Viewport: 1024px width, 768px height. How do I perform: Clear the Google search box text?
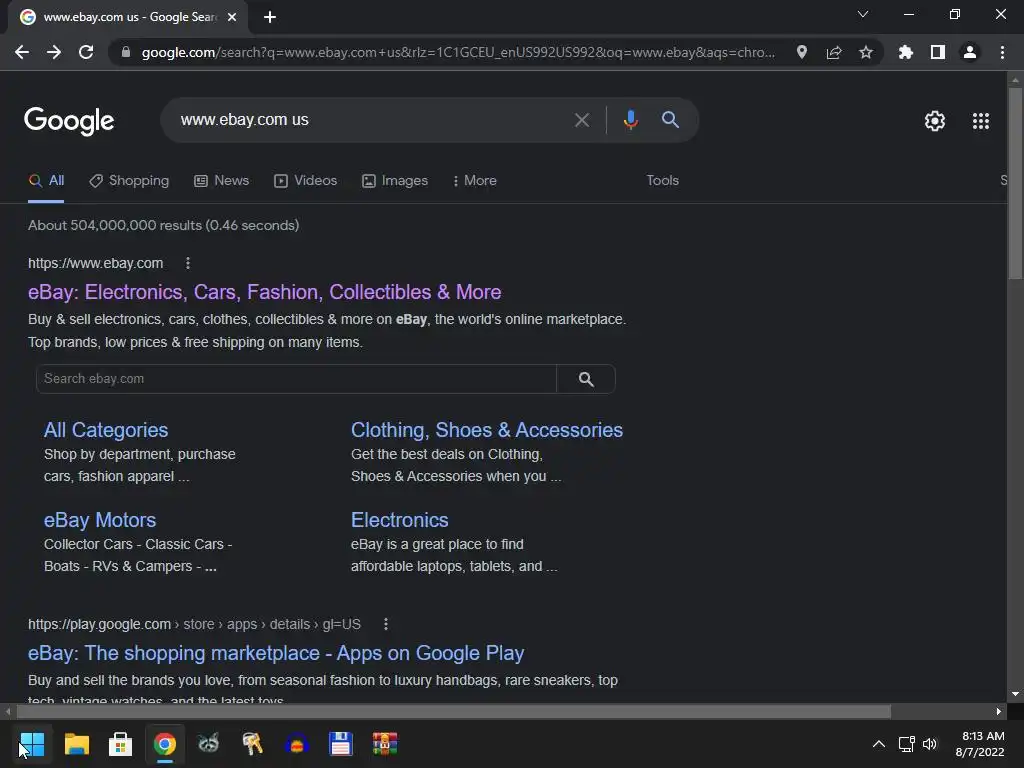tap(582, 120)
